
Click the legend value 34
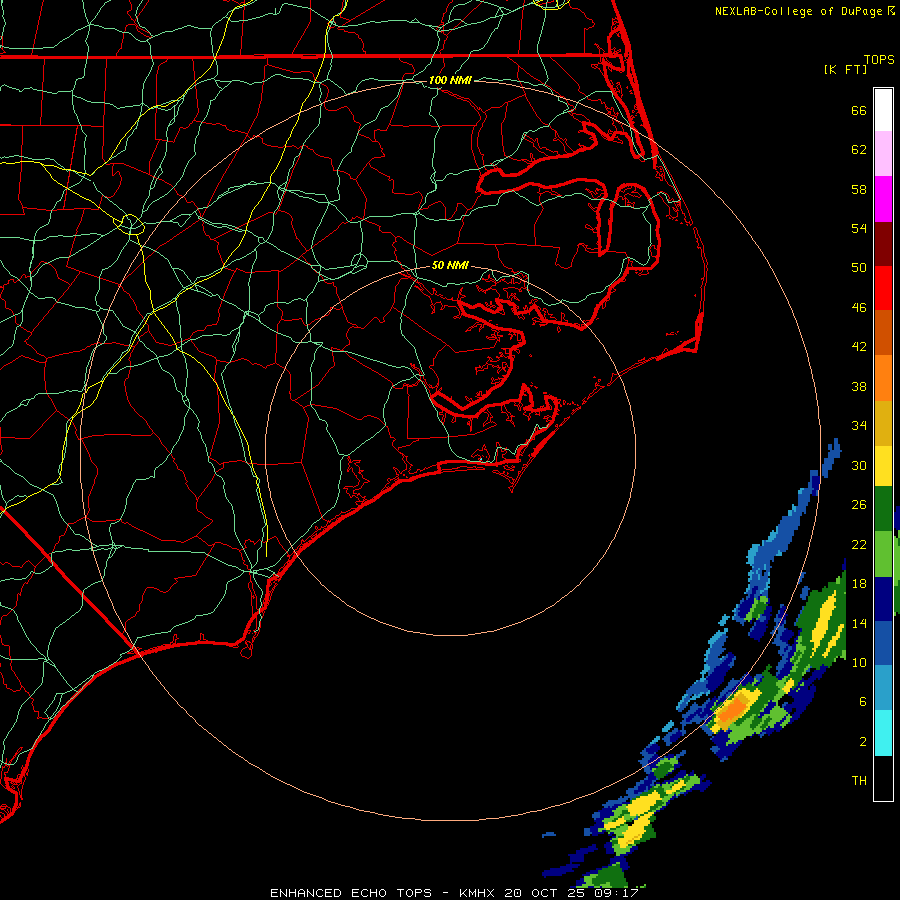click(859, 426)
